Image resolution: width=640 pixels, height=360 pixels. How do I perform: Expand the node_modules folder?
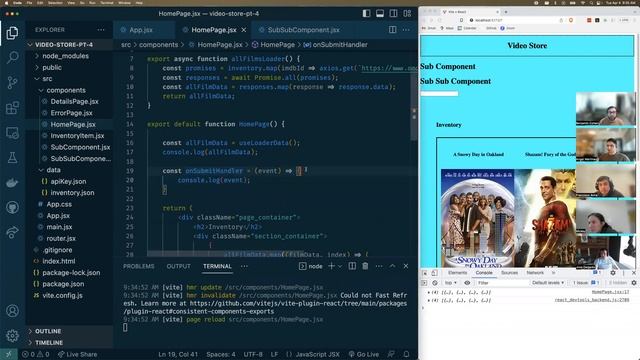pos(69,56)
